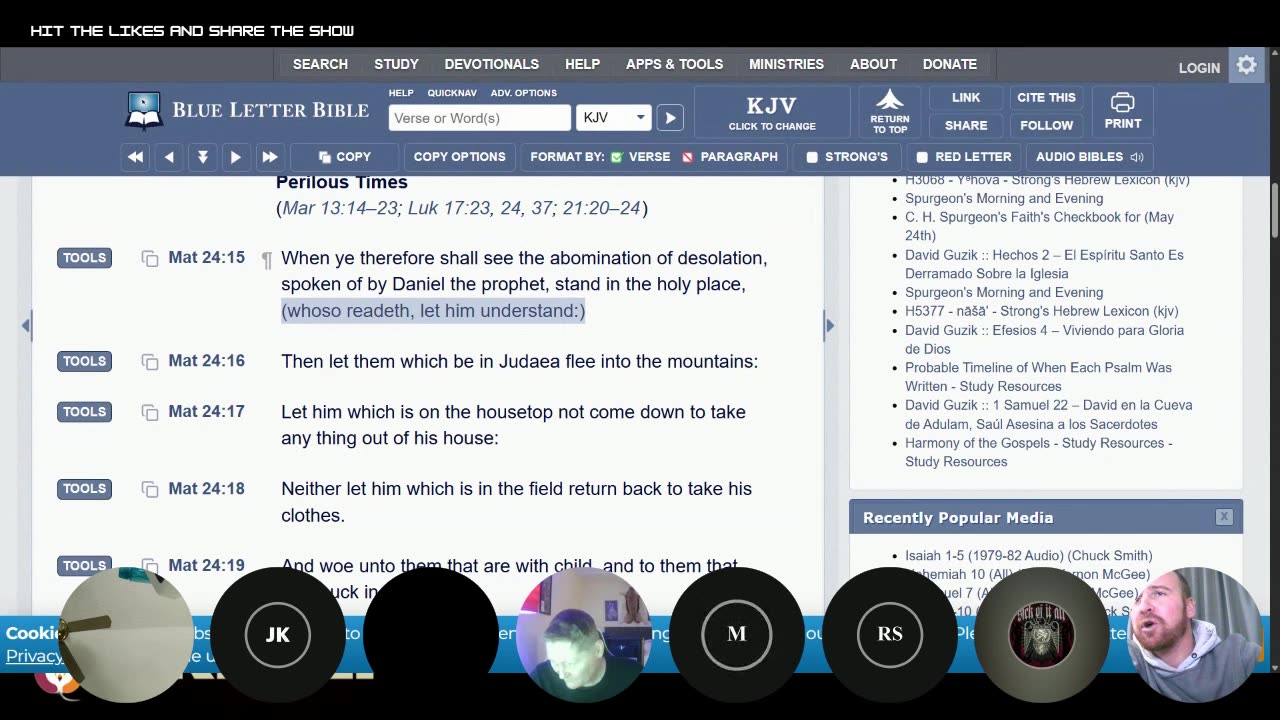
Task: Click the jump-down navigation arrow icon
Action: pyautogui.click(x=203, y=157)
